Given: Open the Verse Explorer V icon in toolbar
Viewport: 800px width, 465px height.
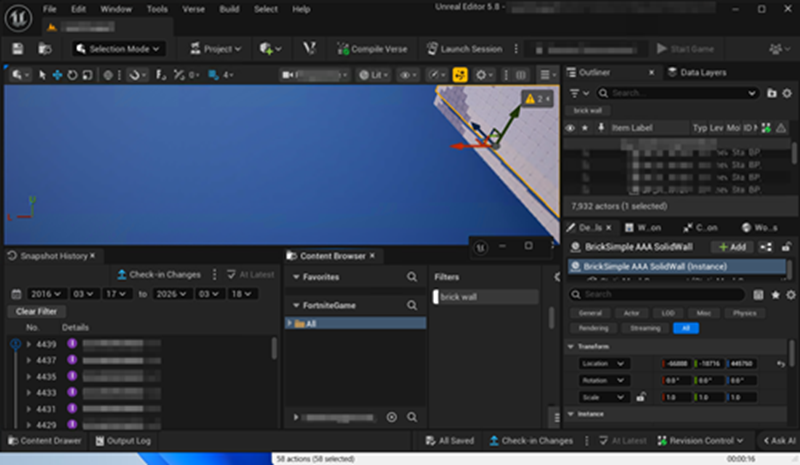Looking at the screenshot, I should 309,48.
